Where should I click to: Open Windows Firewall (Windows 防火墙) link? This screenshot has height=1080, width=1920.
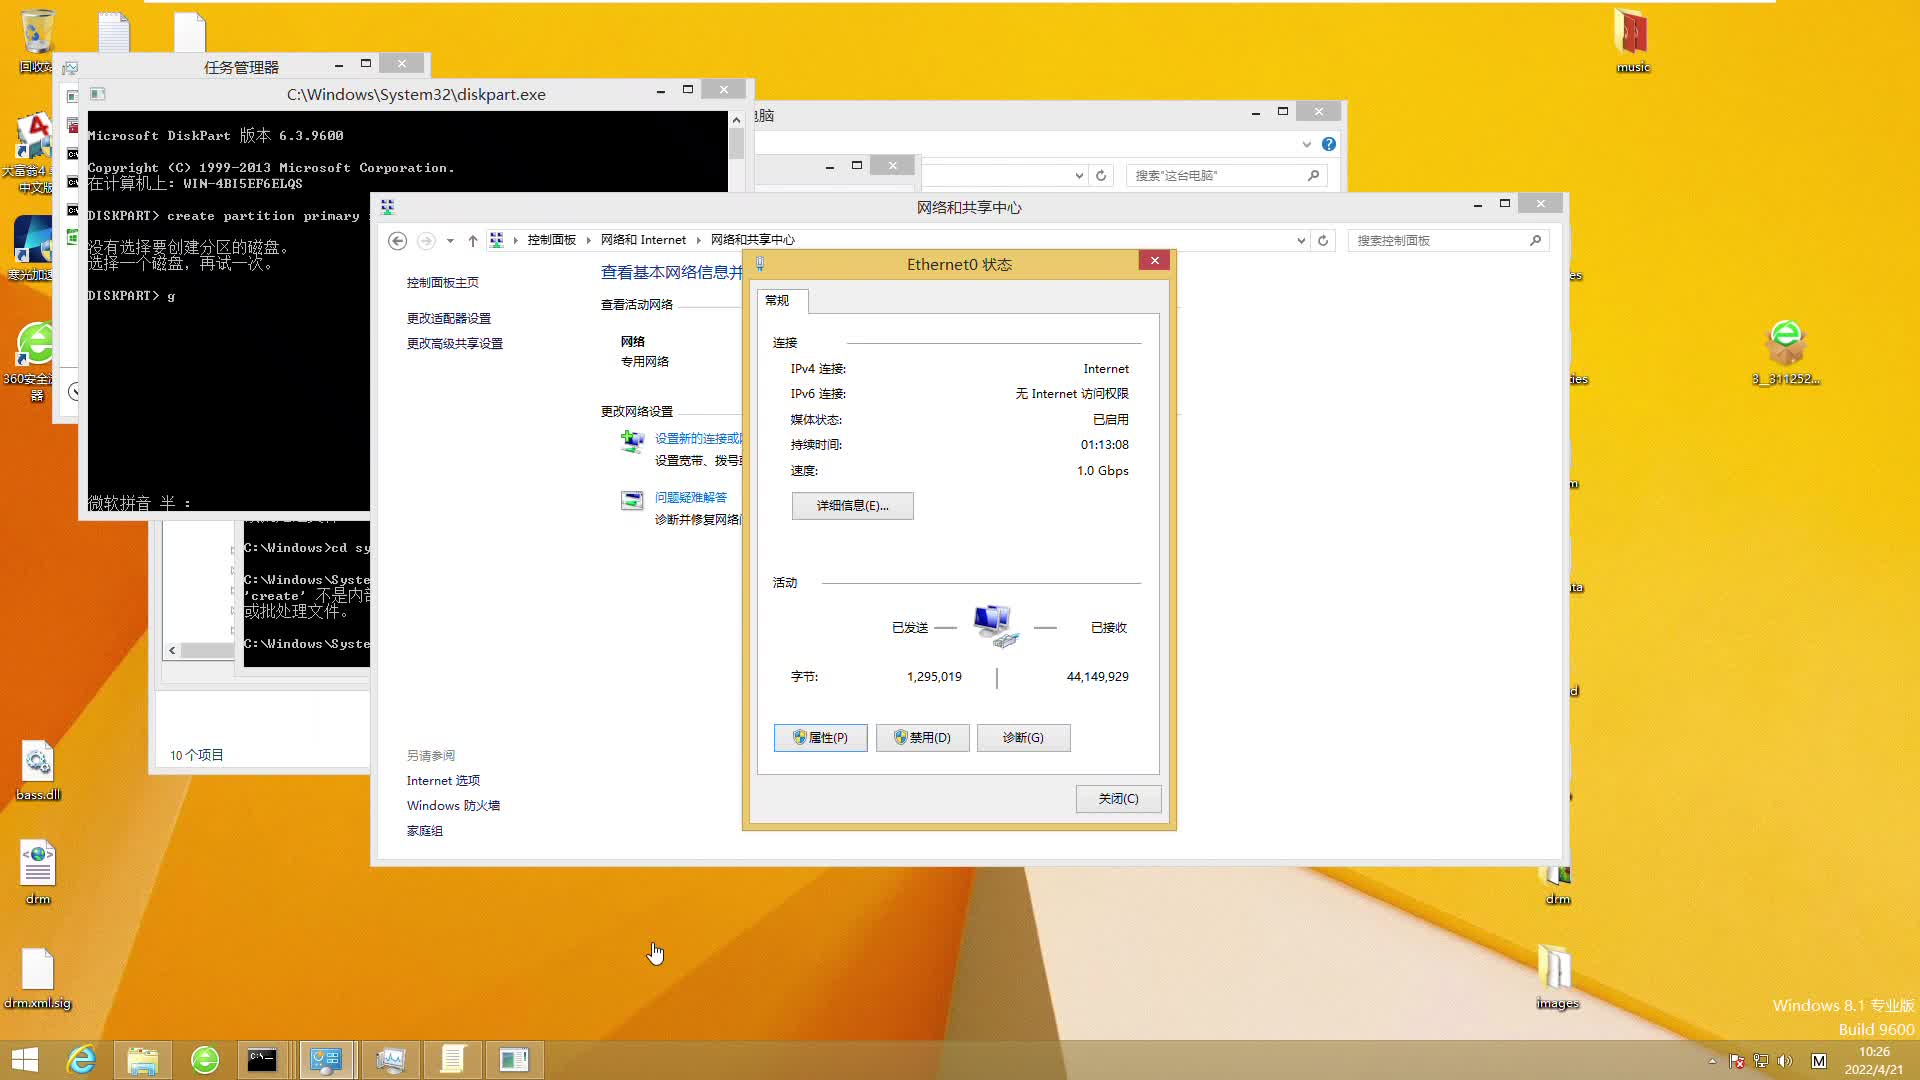(453, 806)
